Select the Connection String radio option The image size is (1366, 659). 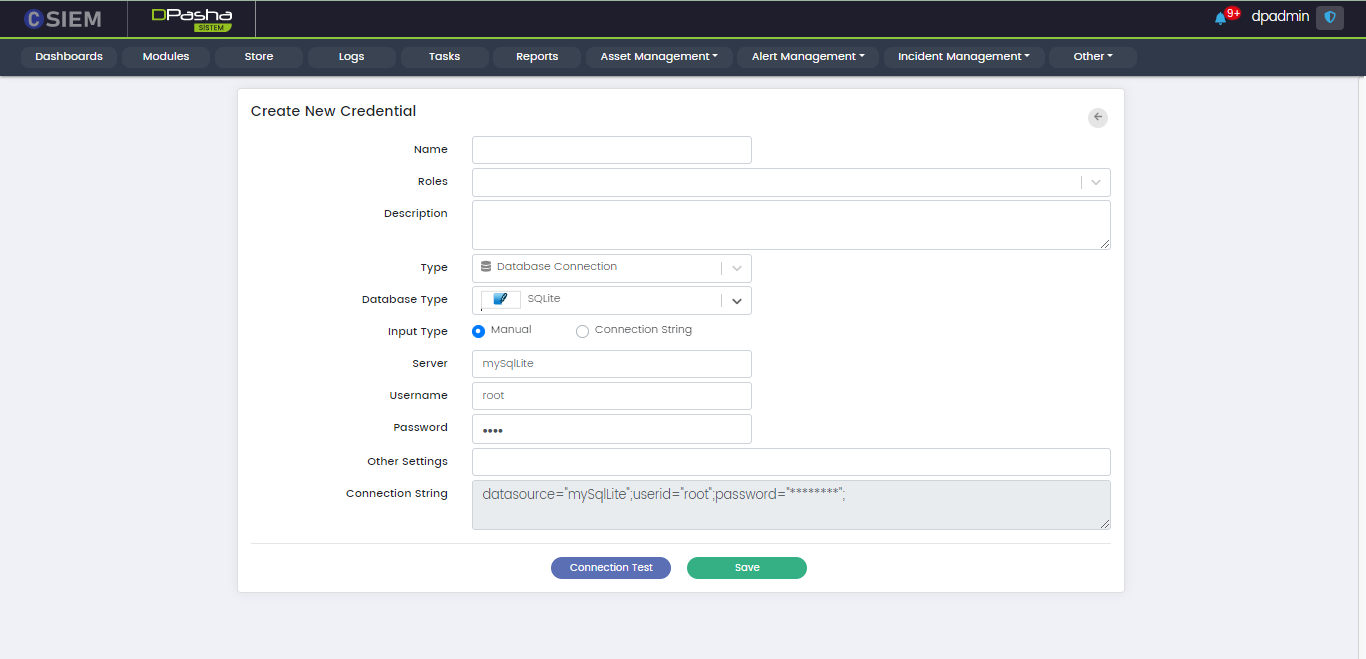(582, 331)
